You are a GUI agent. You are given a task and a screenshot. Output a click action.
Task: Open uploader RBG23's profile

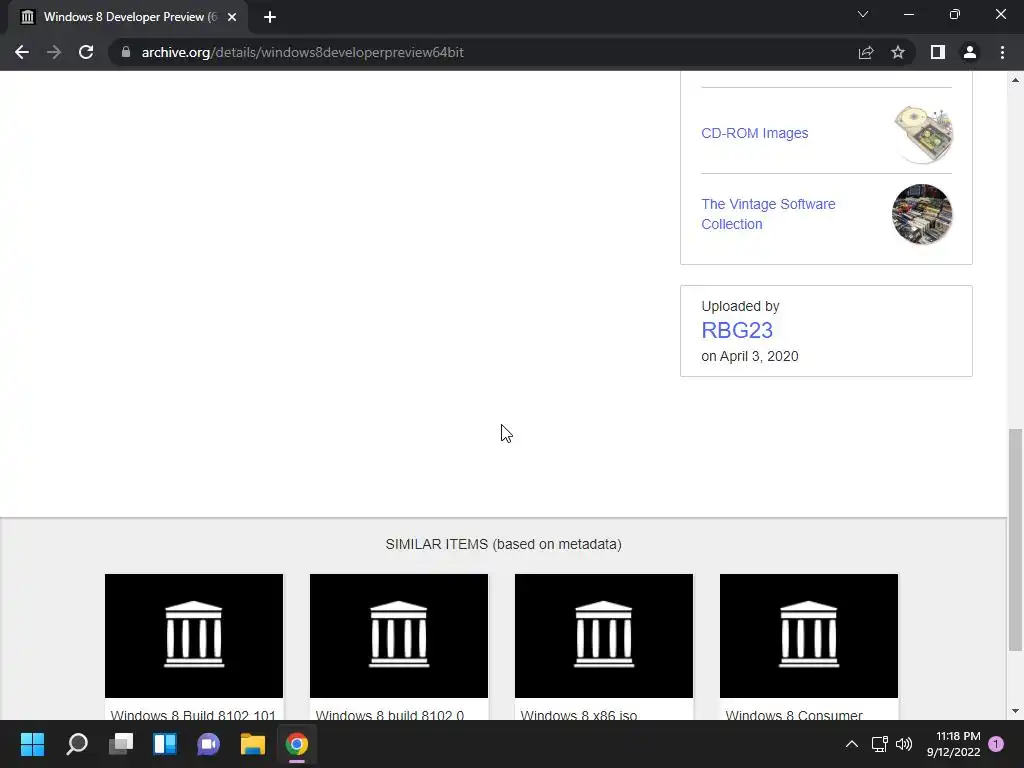(x=737, y=330)
